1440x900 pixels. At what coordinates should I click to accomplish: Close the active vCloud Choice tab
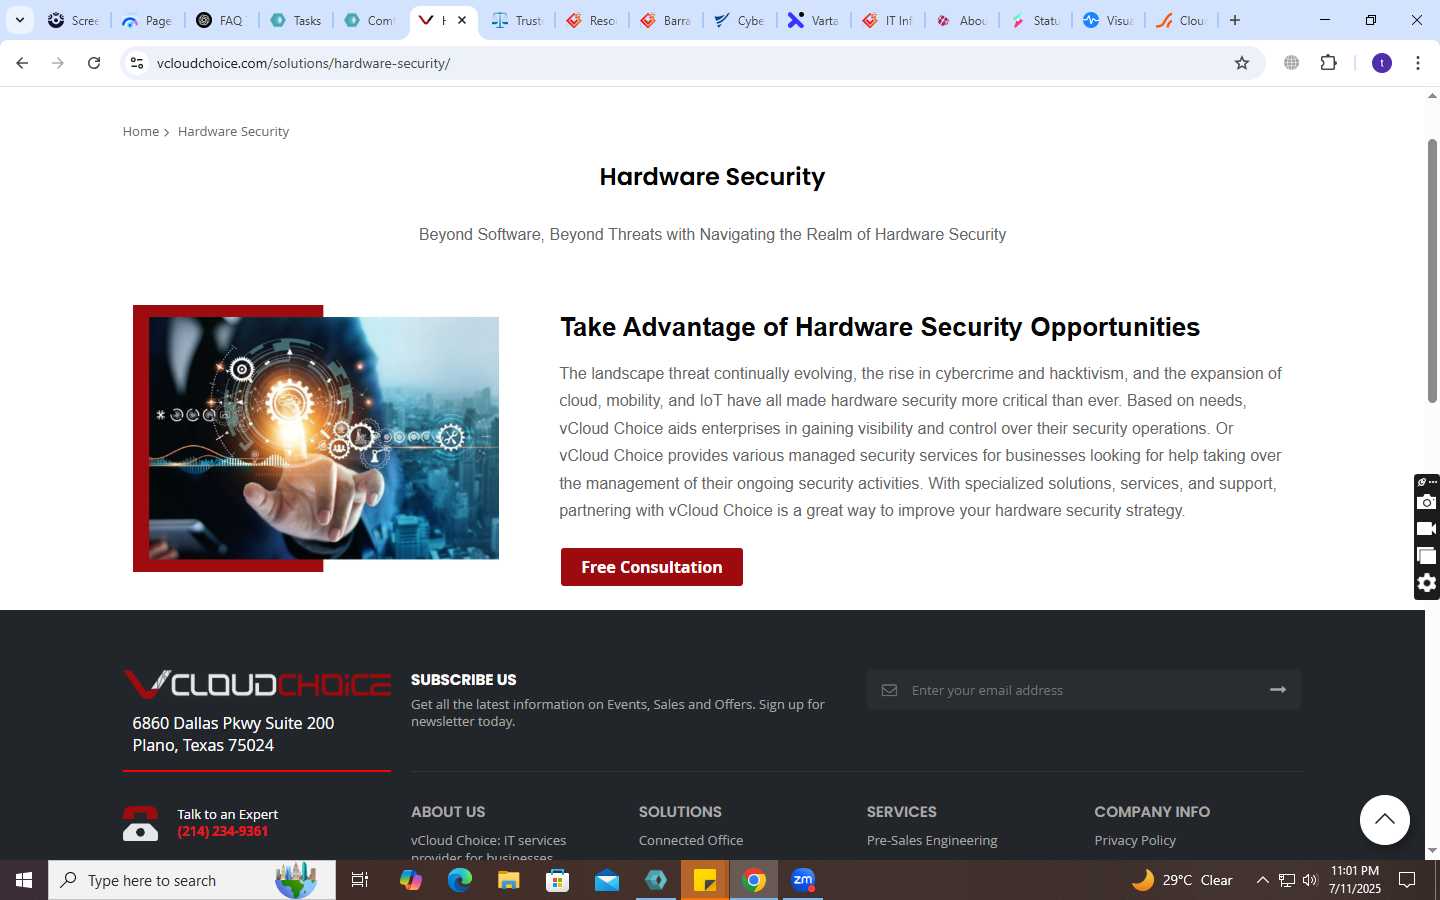click(462, 20)
